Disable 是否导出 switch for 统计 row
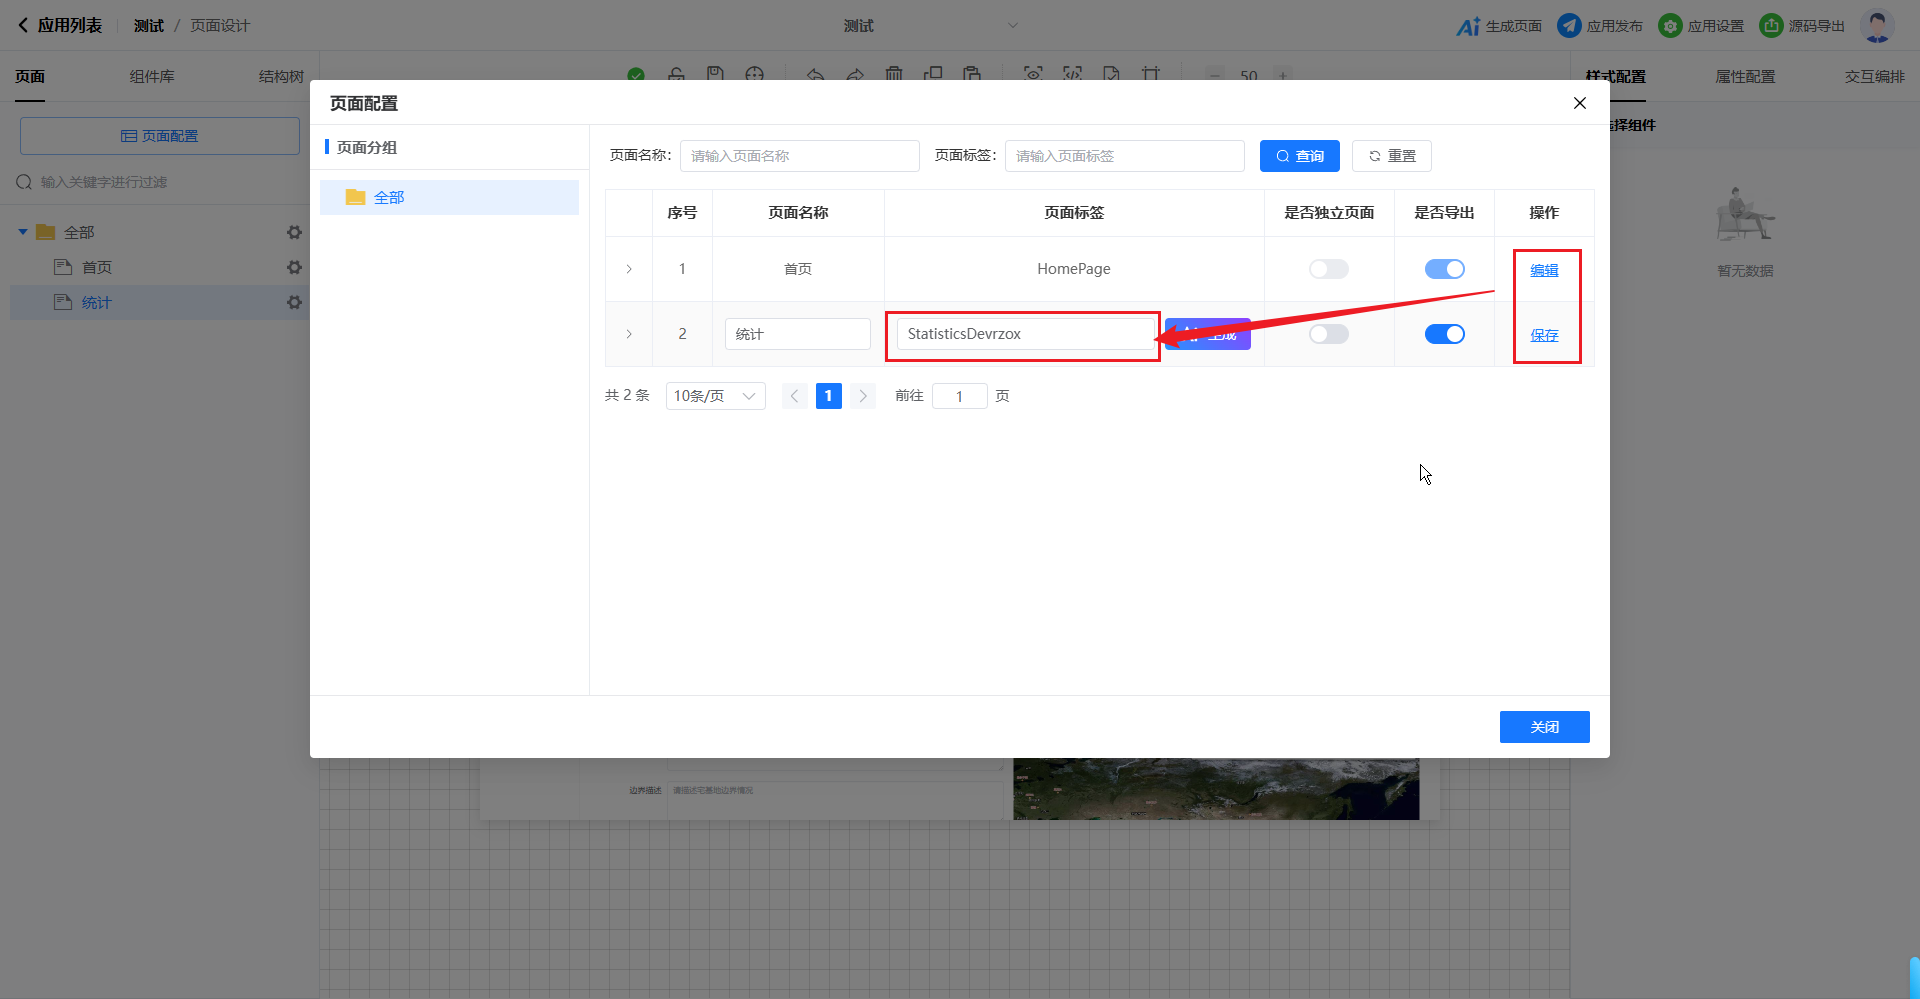Viewport: 1920px width, 999px height. point(1444,334)
